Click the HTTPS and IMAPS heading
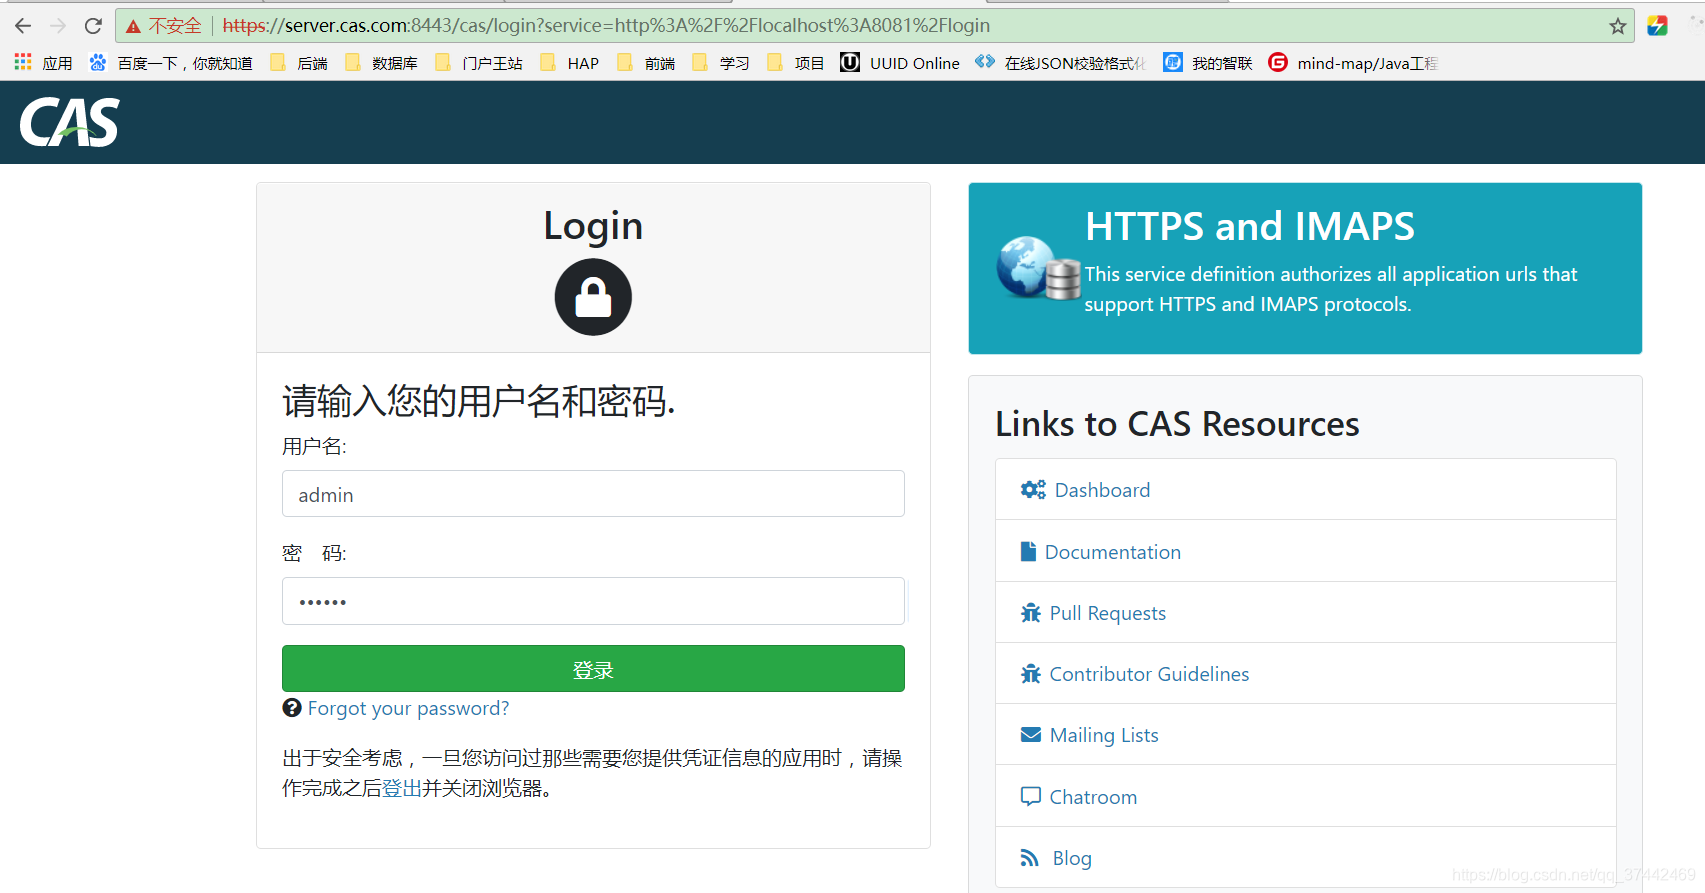Image resolution: width=1705 pixels, height=893 pixels. tap(1250, 226)
